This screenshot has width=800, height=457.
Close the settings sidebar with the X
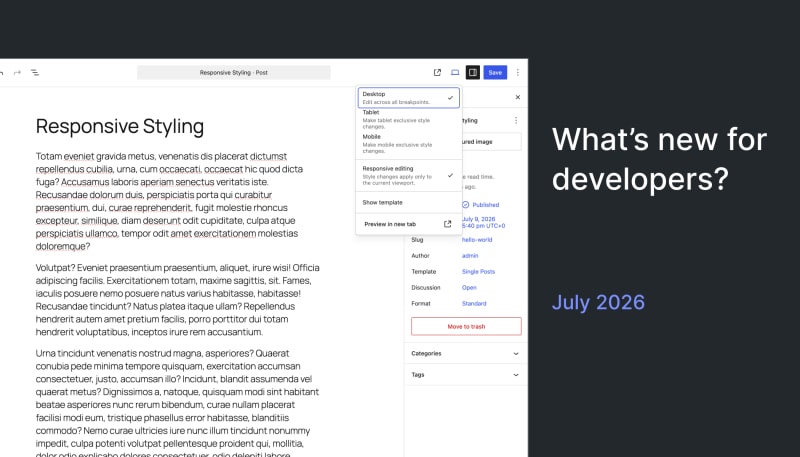tap(517, 97)
